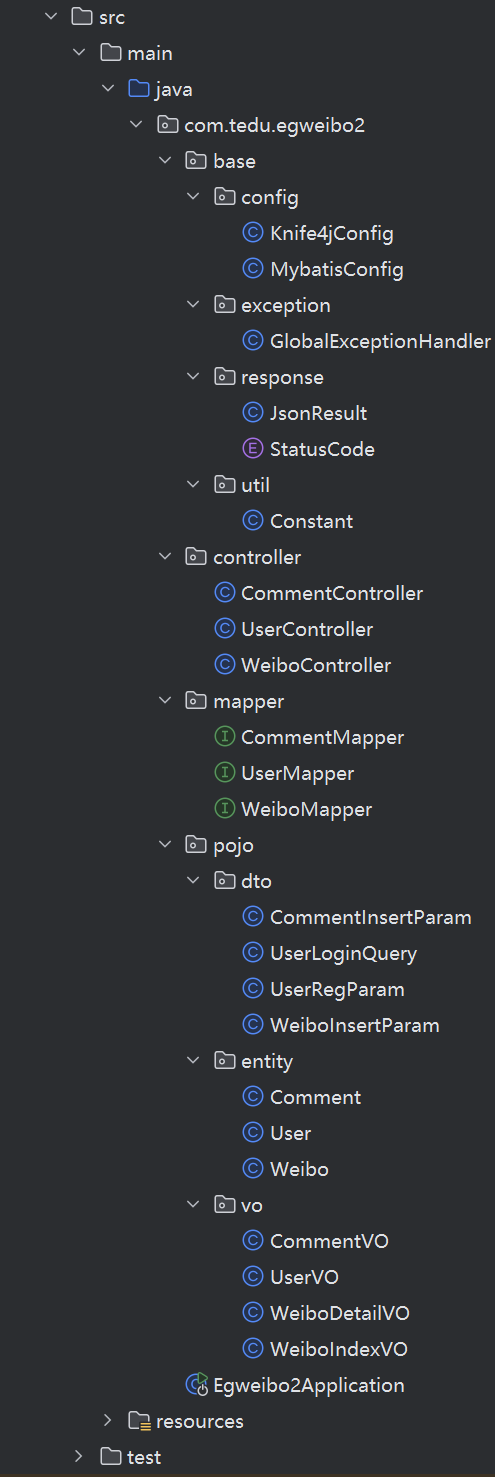495x1477 pixels.
Task: Collapse the mapper package chevron
Action: click(166, 701)
